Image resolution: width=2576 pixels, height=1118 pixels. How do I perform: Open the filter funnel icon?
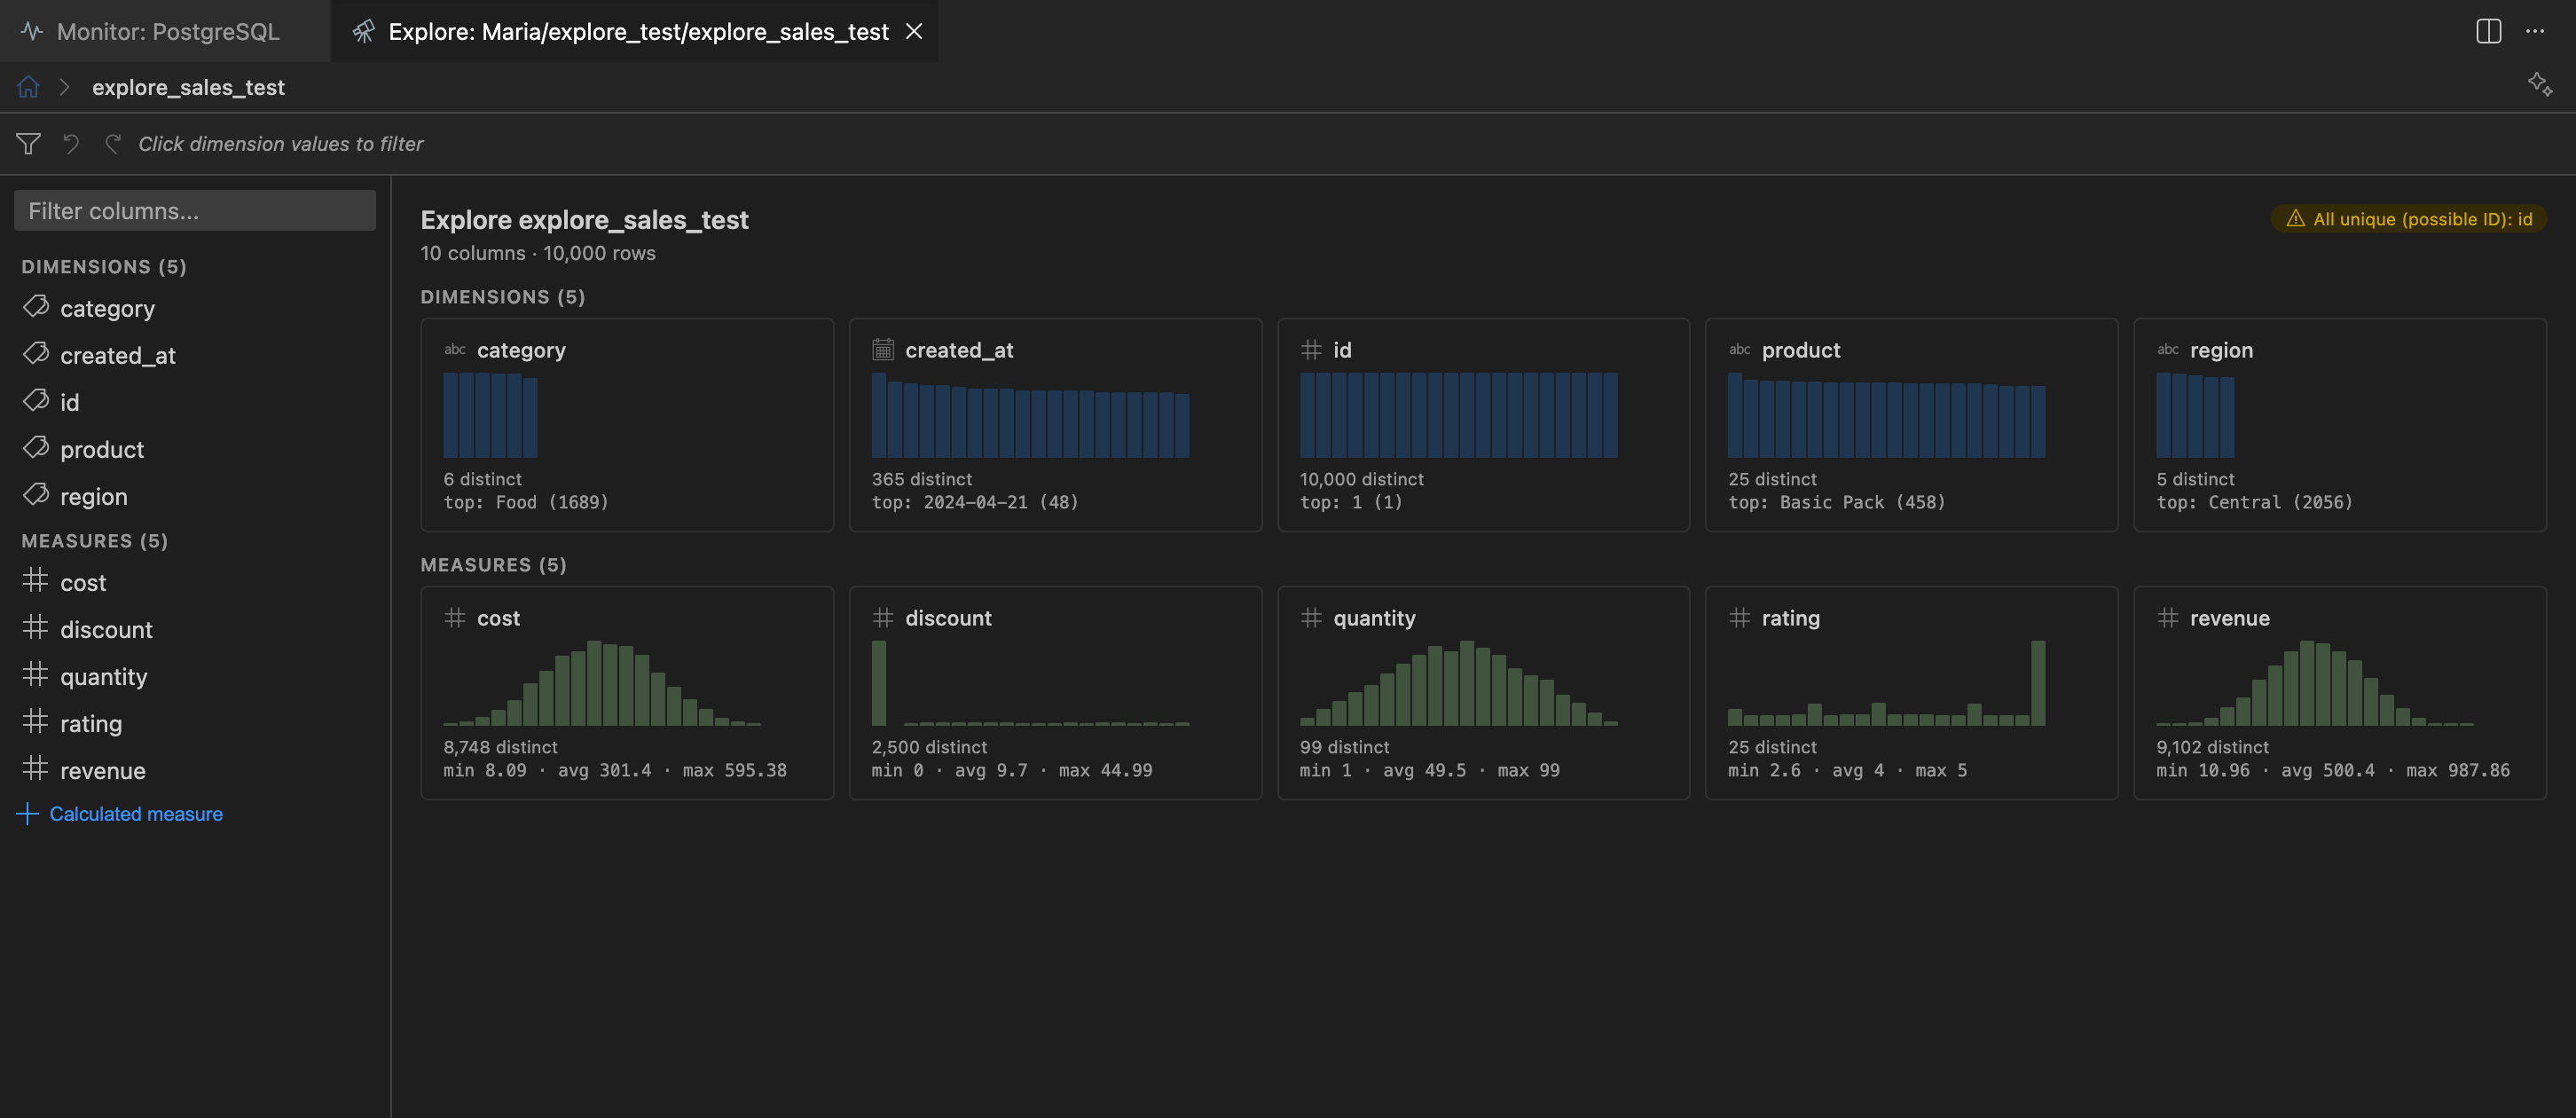[28, 144]
